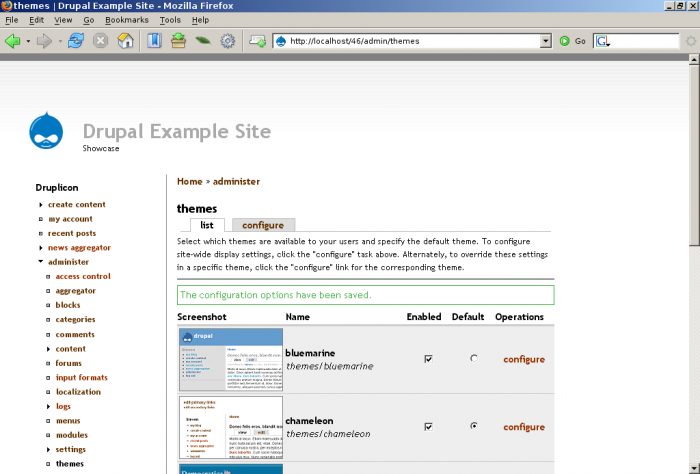Click the bluemarine theme screenshot thumbnail
This screenshot has height=474, width=700.
coord(231,360)
